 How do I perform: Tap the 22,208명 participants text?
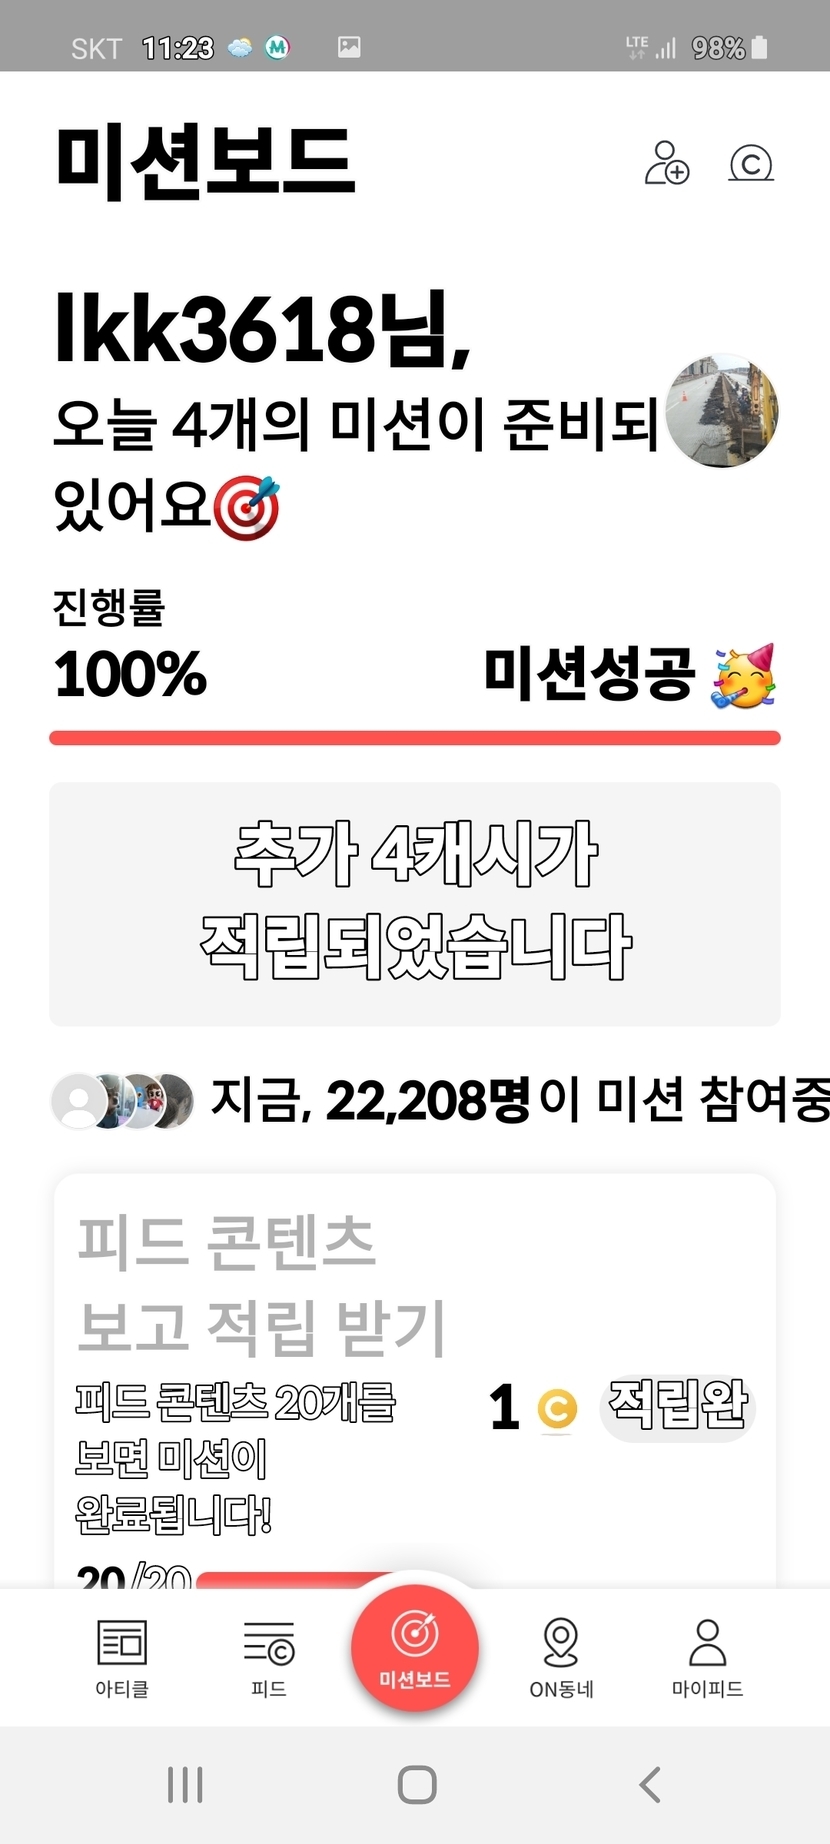tap(428, 1100)
